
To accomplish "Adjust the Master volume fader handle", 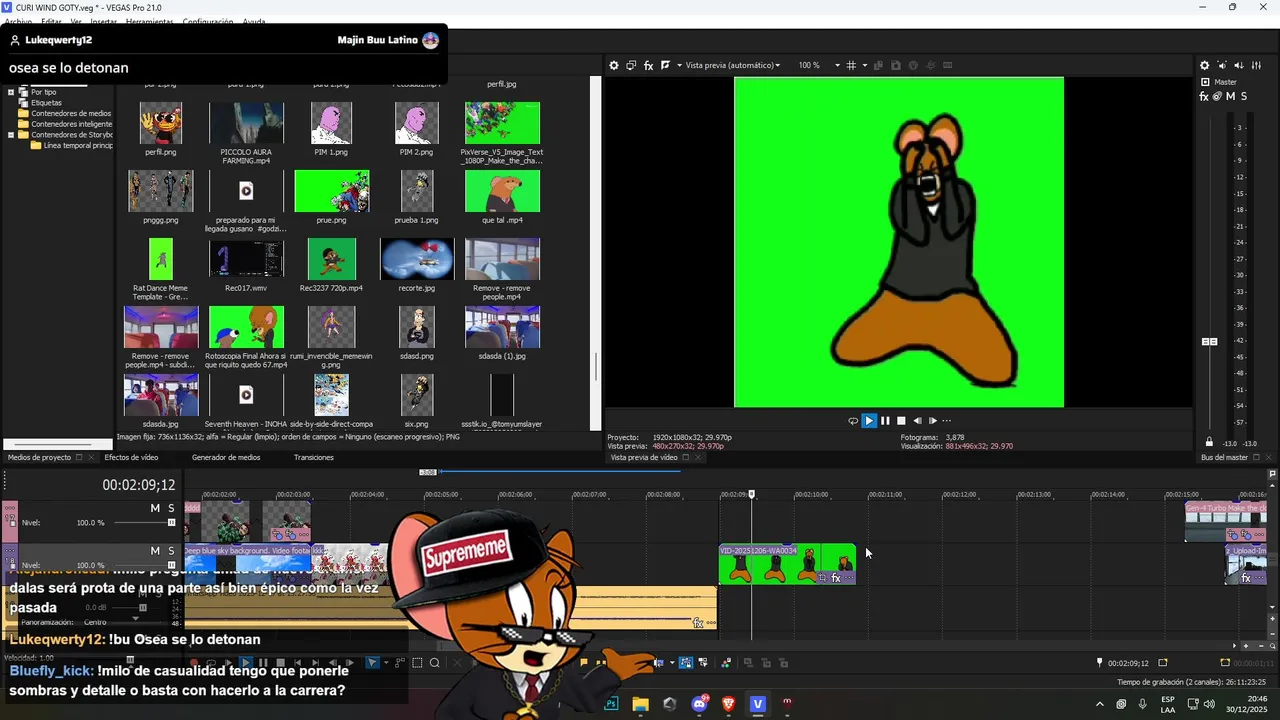I will tap(1209, 341).
